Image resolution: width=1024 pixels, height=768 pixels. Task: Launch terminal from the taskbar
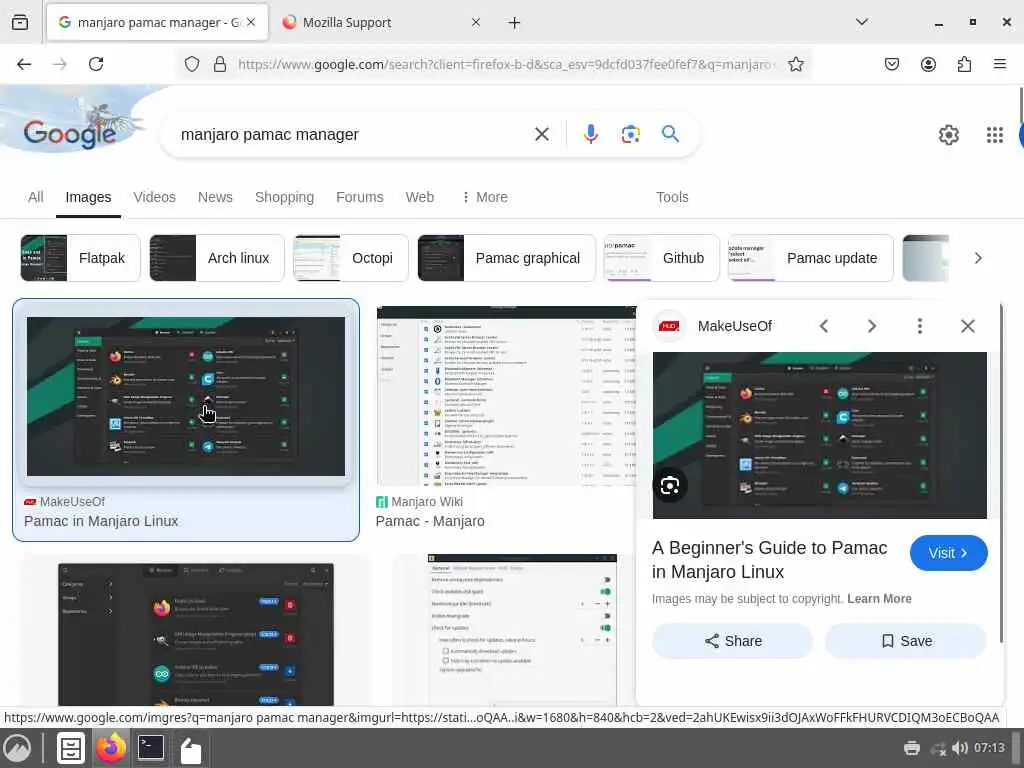(151, 748)
